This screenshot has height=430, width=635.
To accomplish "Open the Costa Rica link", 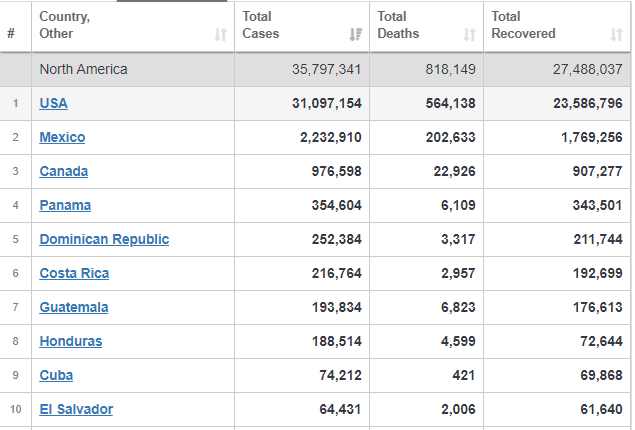I will tap(74, 273).
